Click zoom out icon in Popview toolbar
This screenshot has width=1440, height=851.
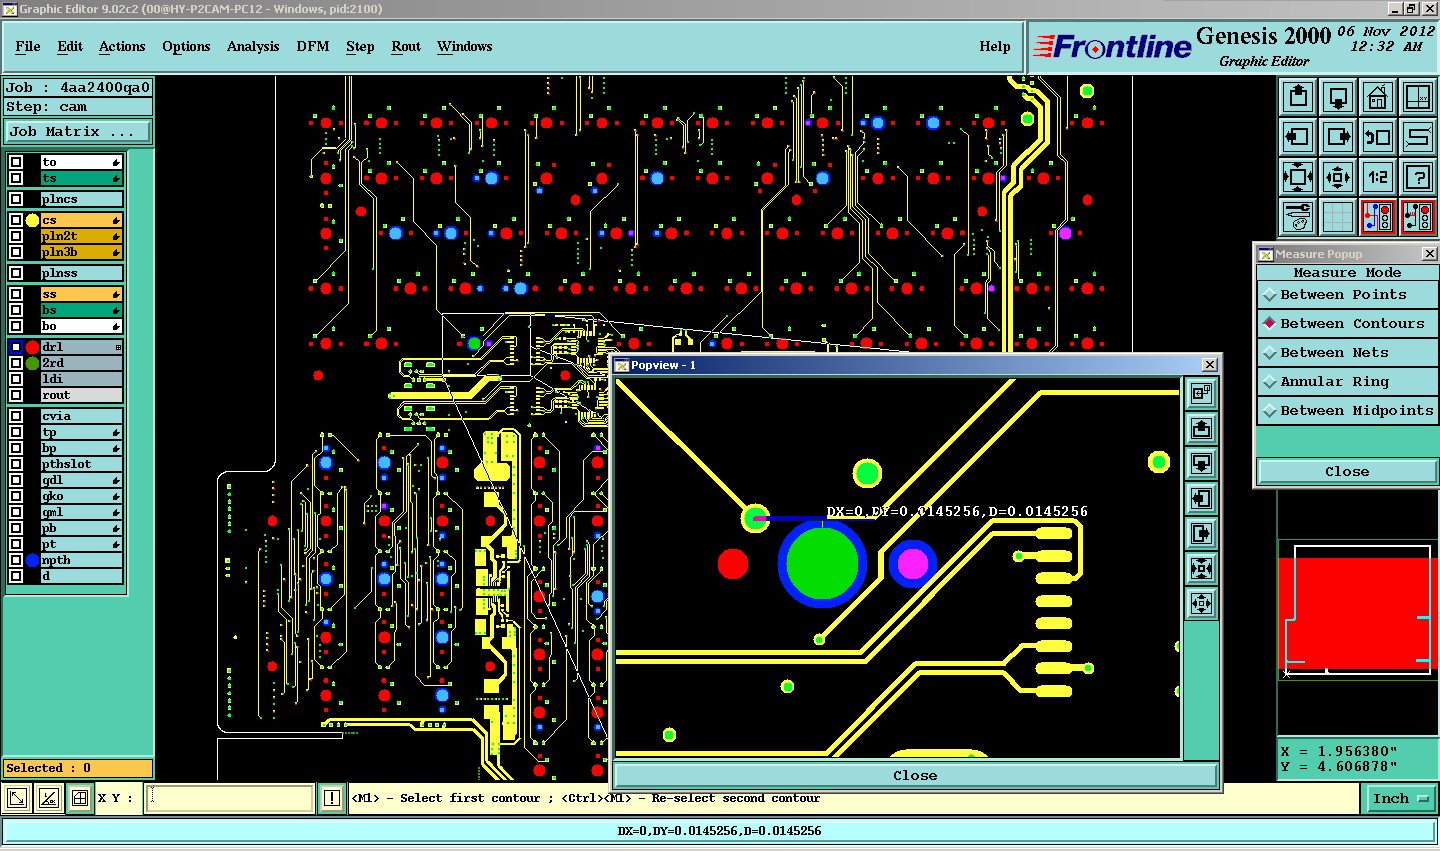1201,604
